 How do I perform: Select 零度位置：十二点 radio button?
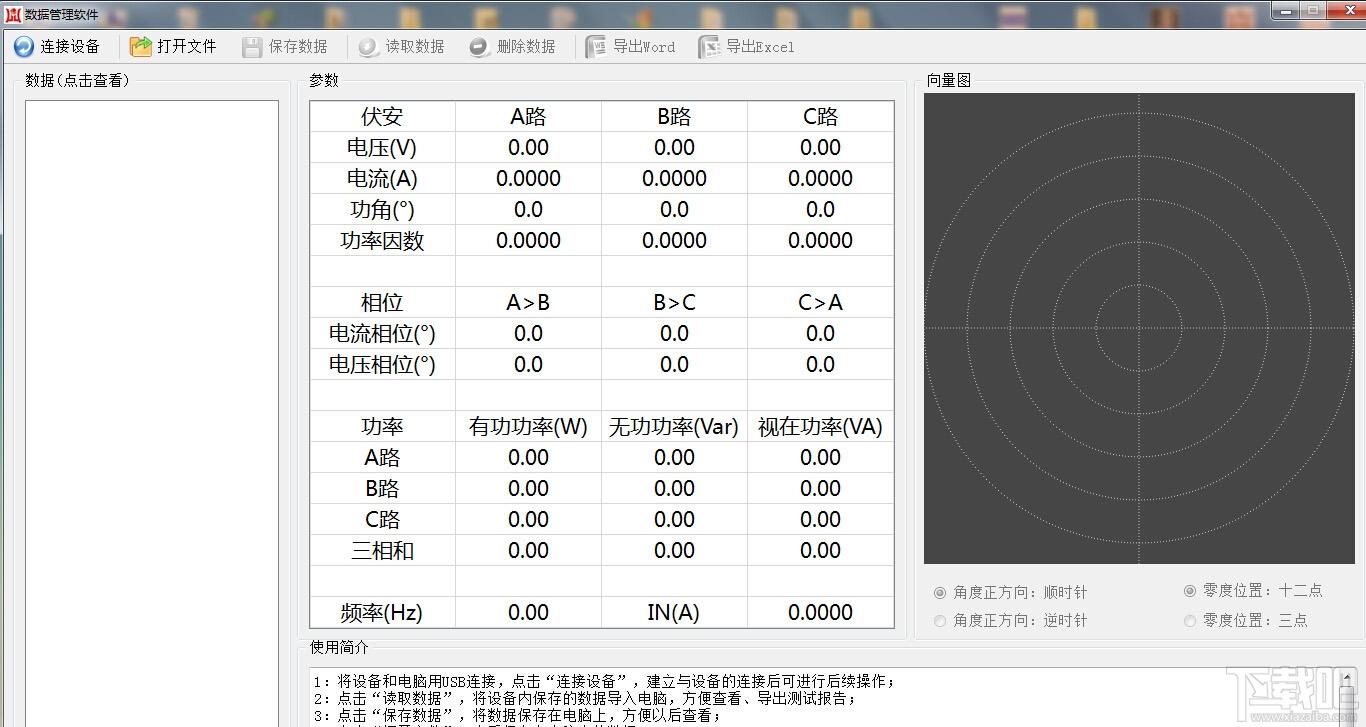(1190, 591)
